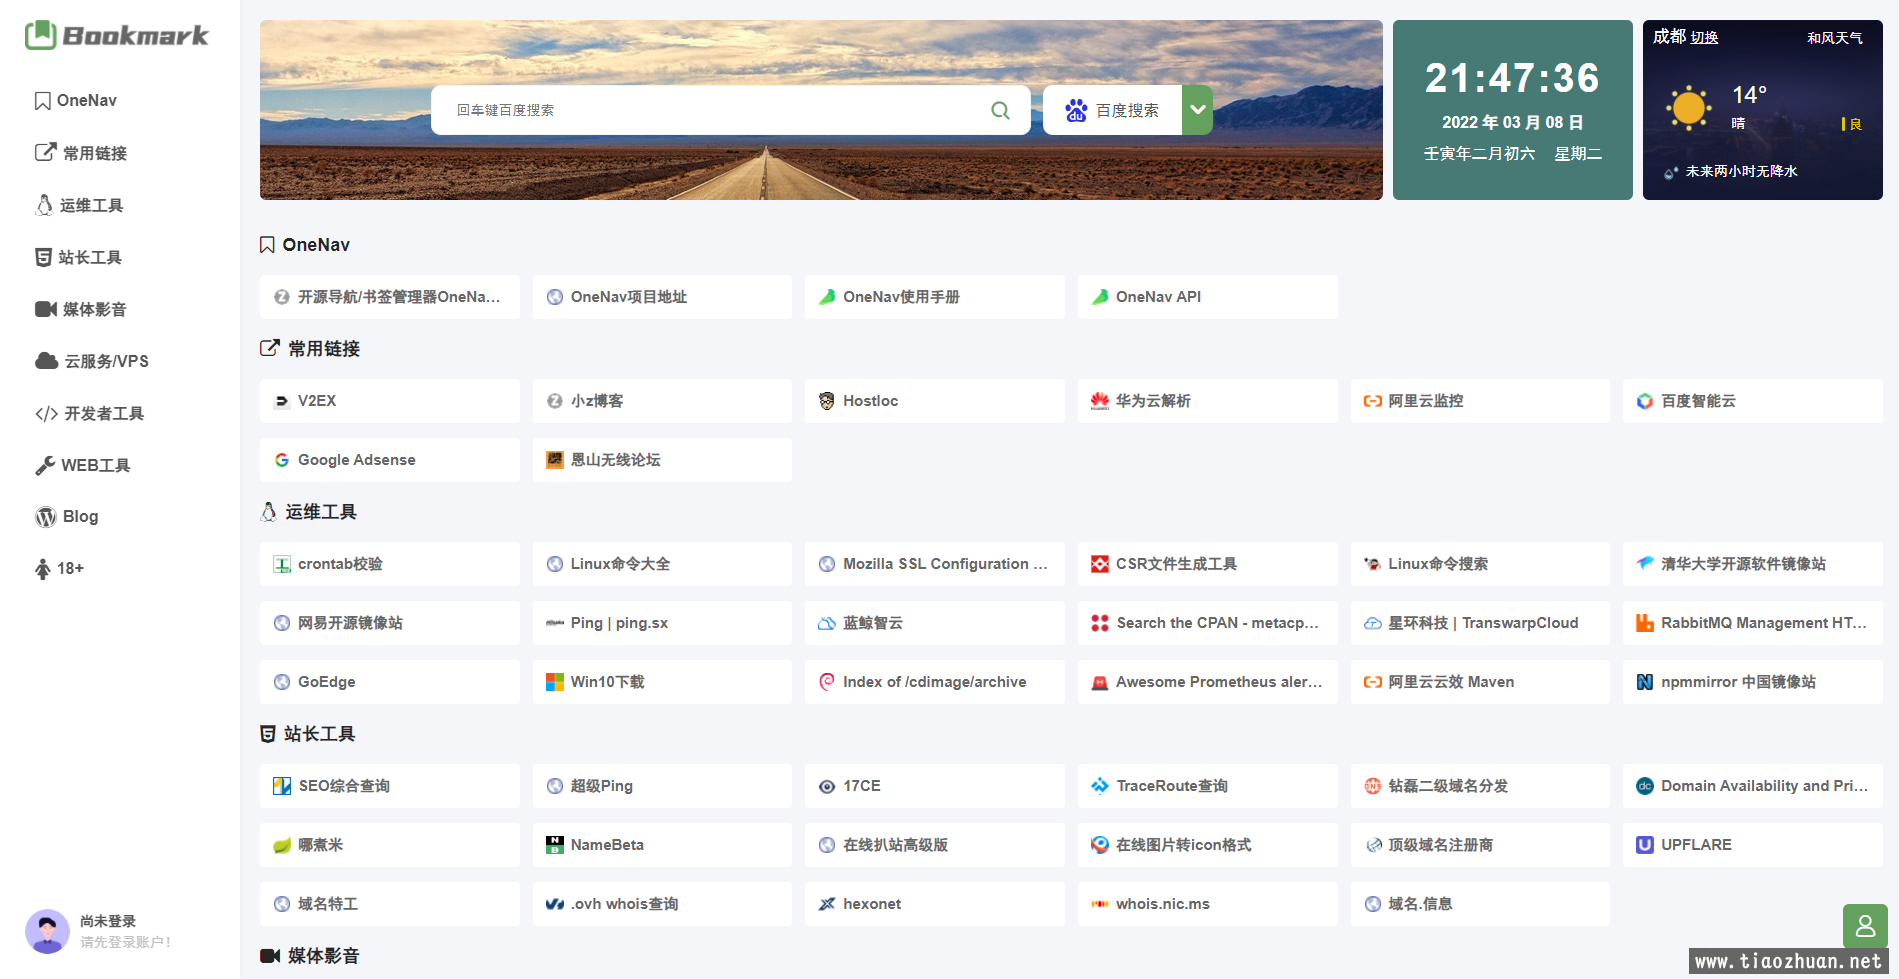1899x979 pixels.
Task: Click the 百度智能云 icon
Action: [1645, 401]
